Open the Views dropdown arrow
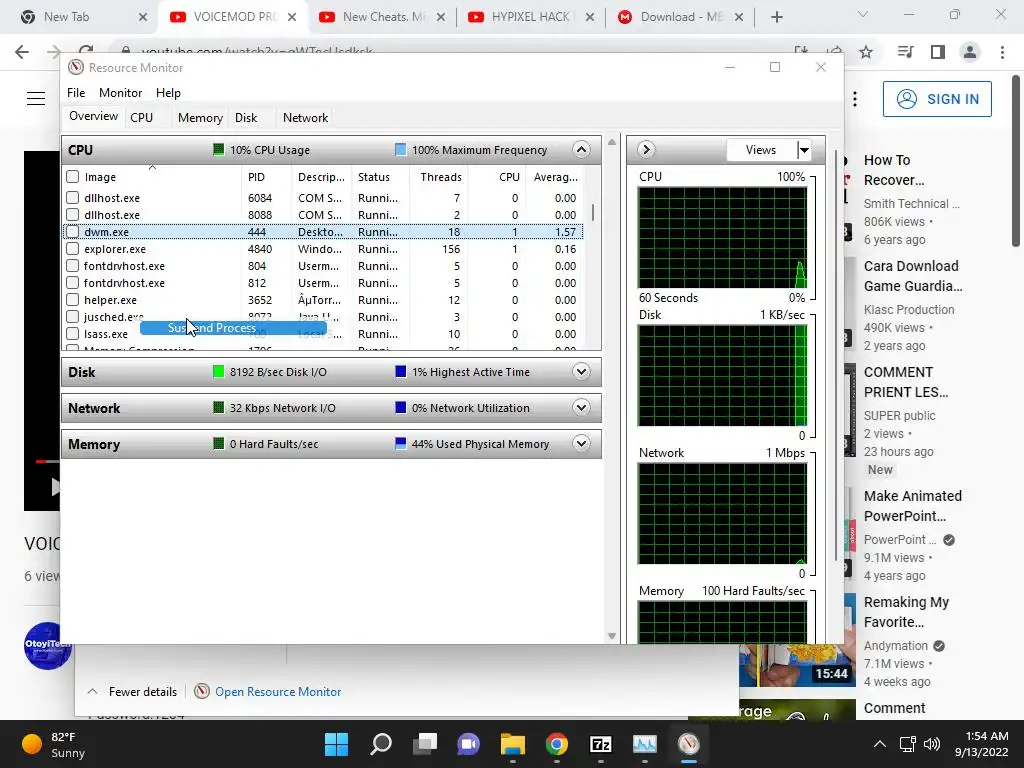The height and width of the screenshot is (768, 1024). coord(804,150)
